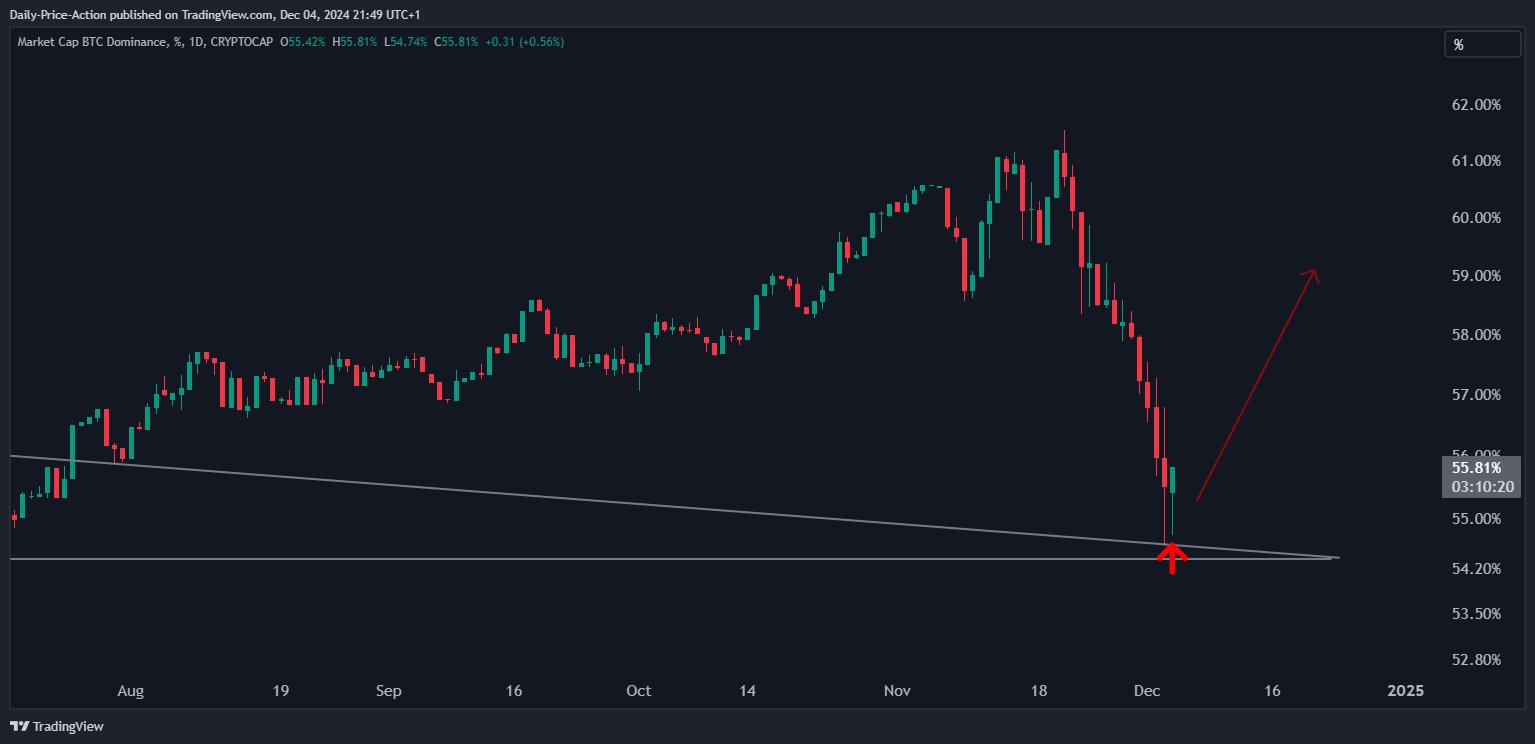Click the high value H55.81%

(355, 42)
